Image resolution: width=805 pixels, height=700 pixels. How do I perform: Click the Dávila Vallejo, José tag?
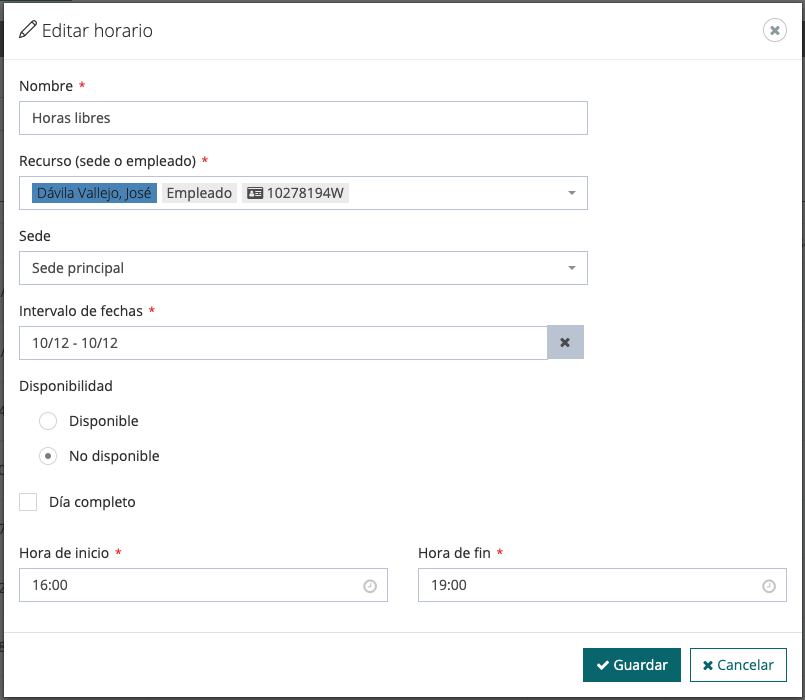[93, 193]
